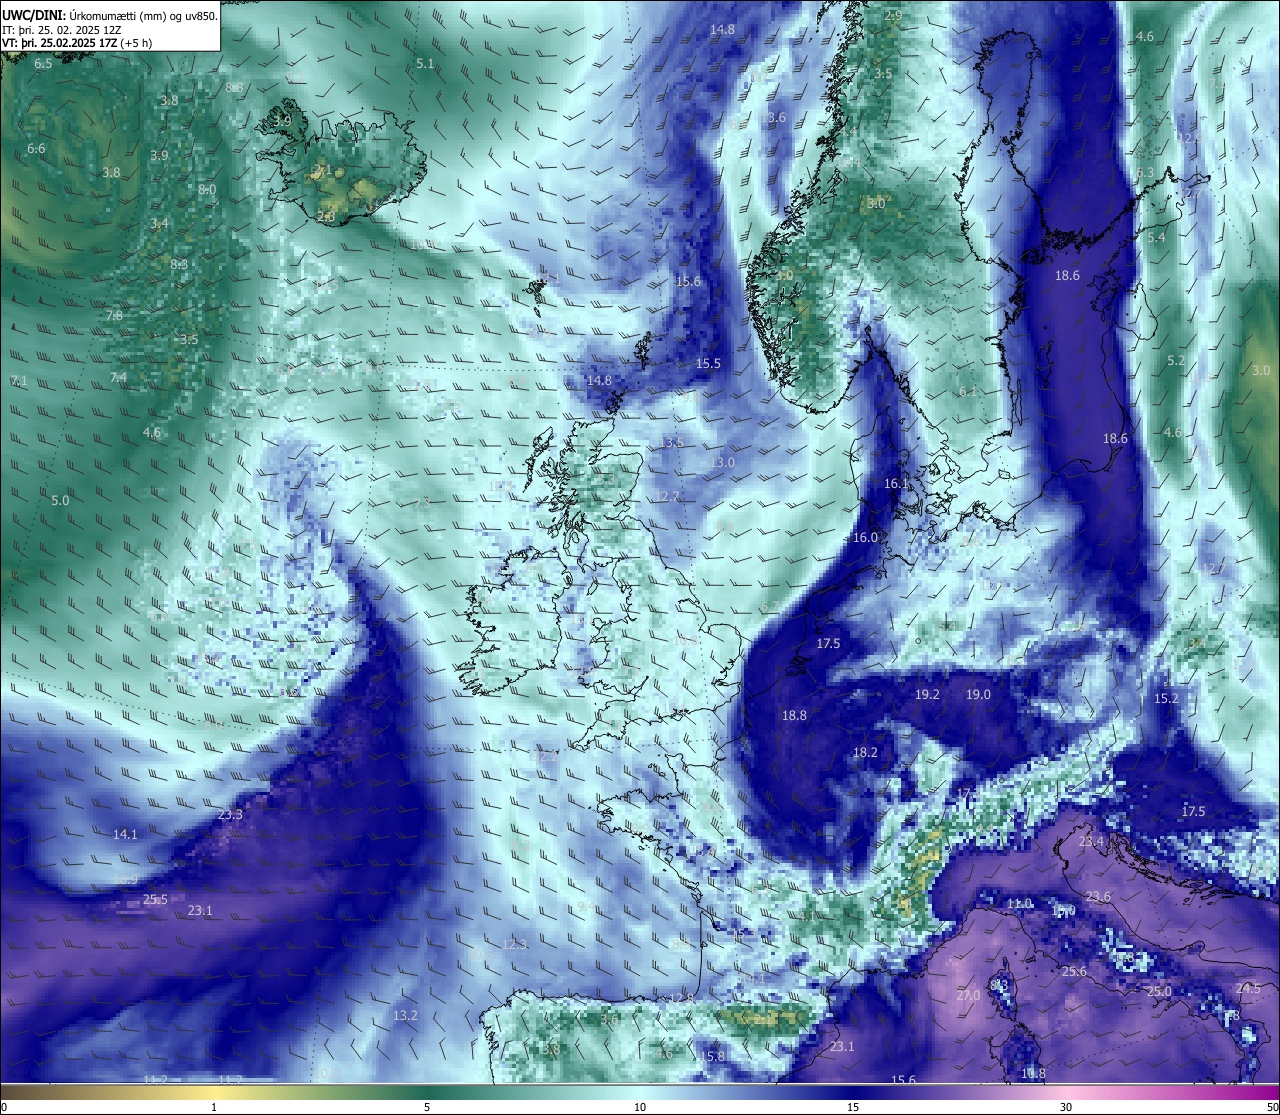Screen dimensions: 1280x1115
Task: Click the 5.2 value label
Action: click(1176, 361)
